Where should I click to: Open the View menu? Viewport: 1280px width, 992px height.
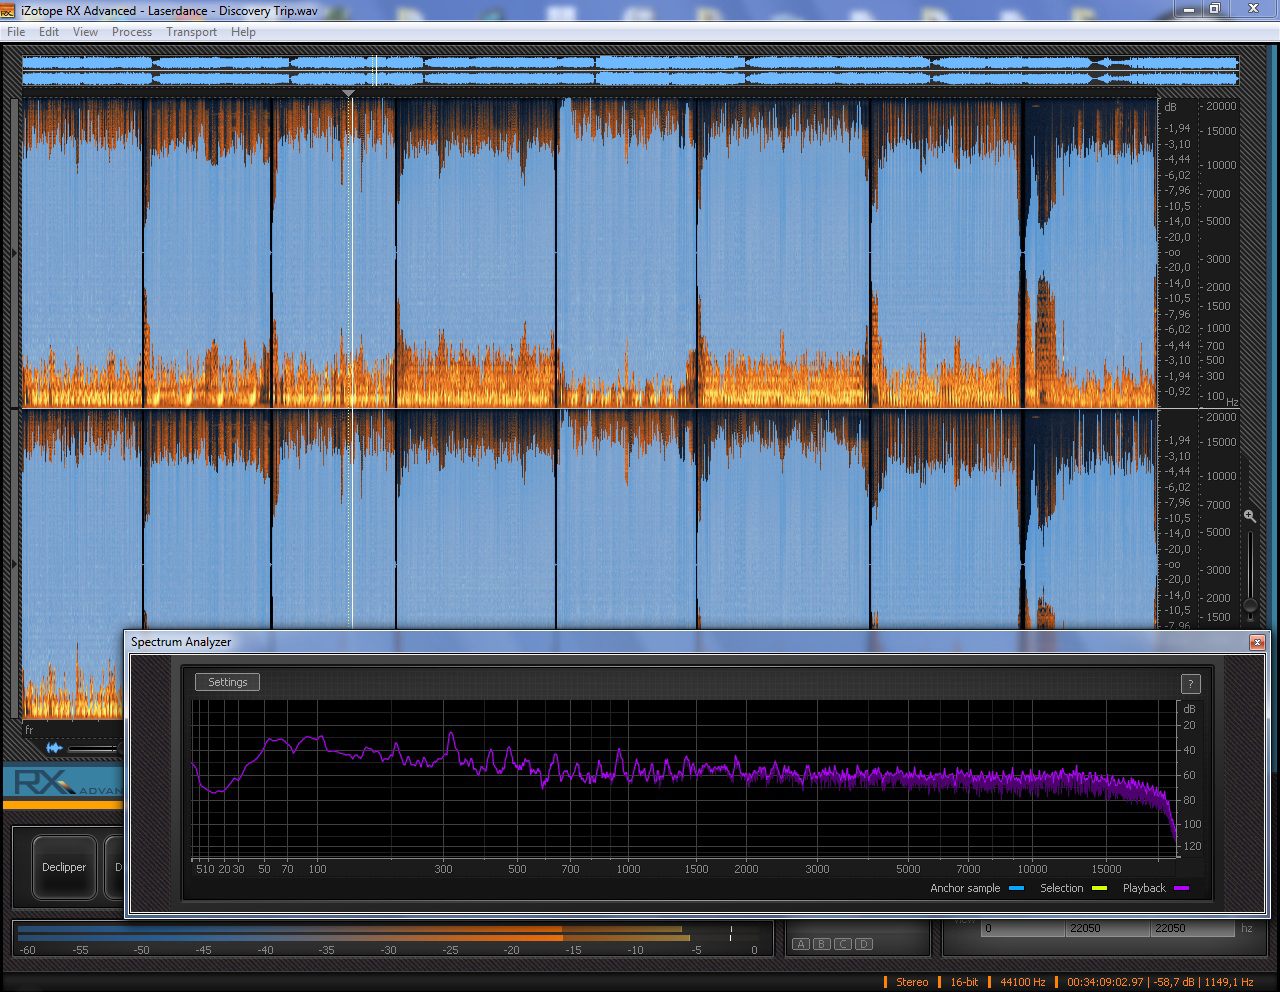pos(85,32)
